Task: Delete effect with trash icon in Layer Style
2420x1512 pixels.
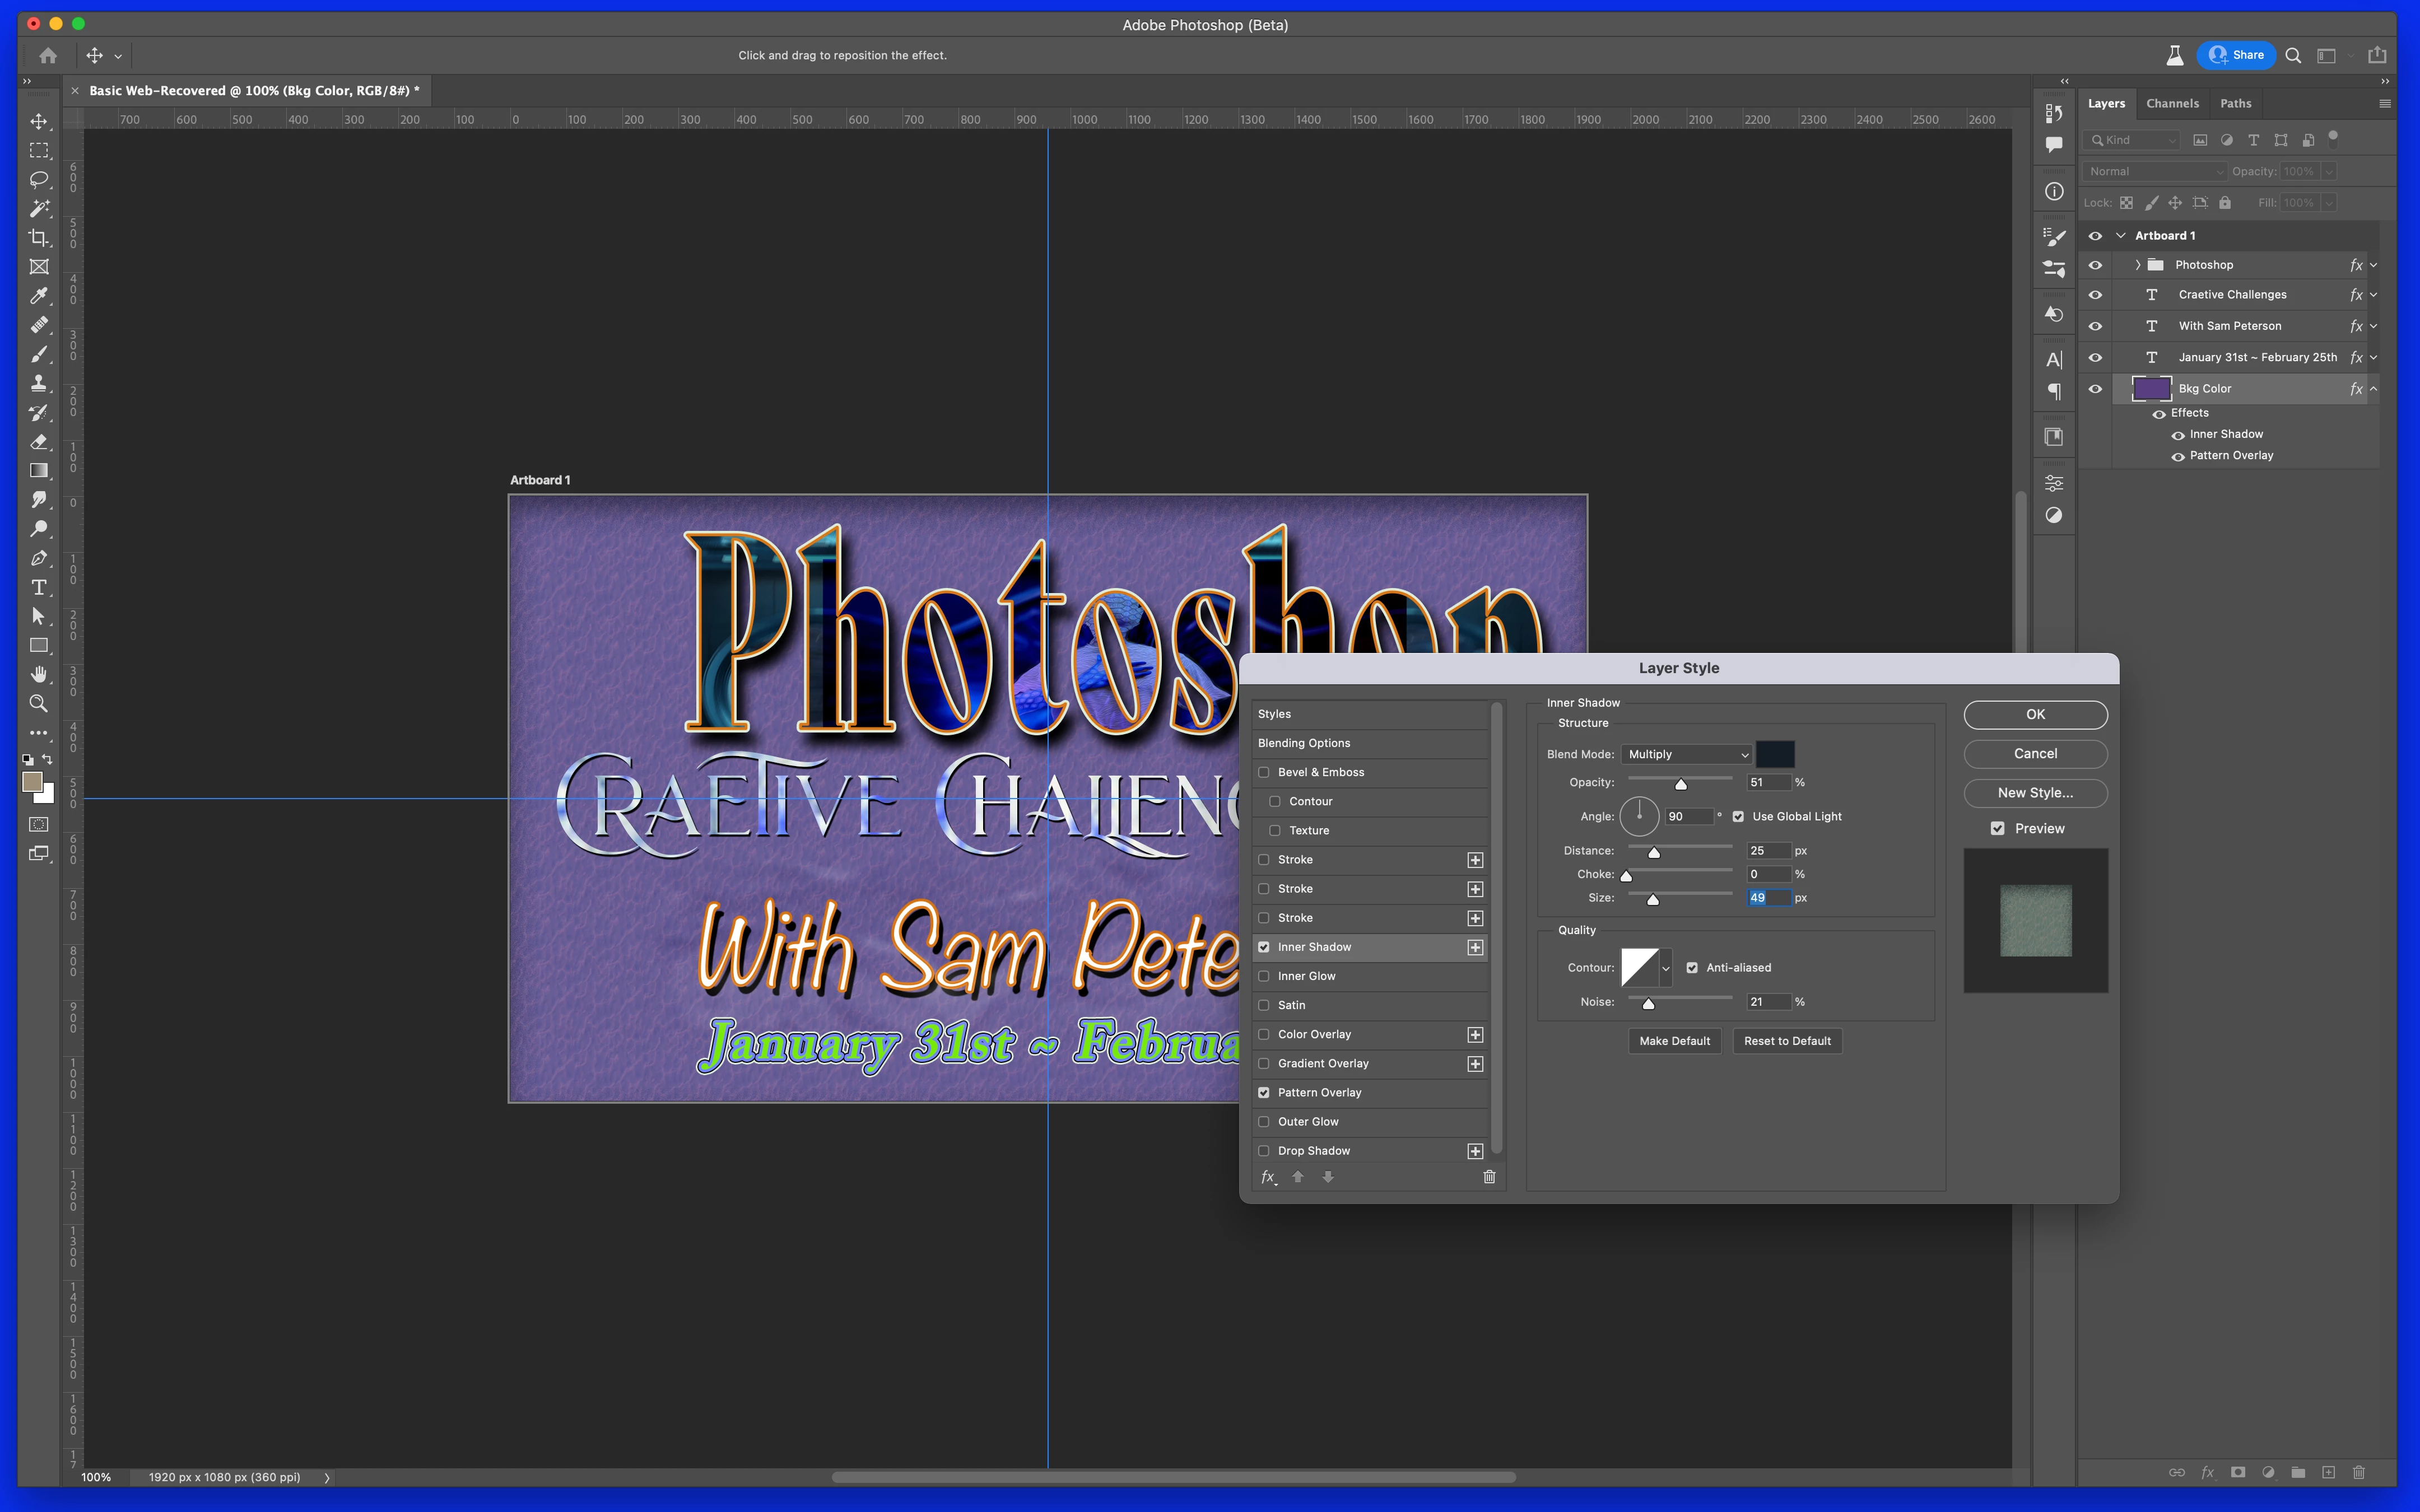Action: tap(1489, 1177)
